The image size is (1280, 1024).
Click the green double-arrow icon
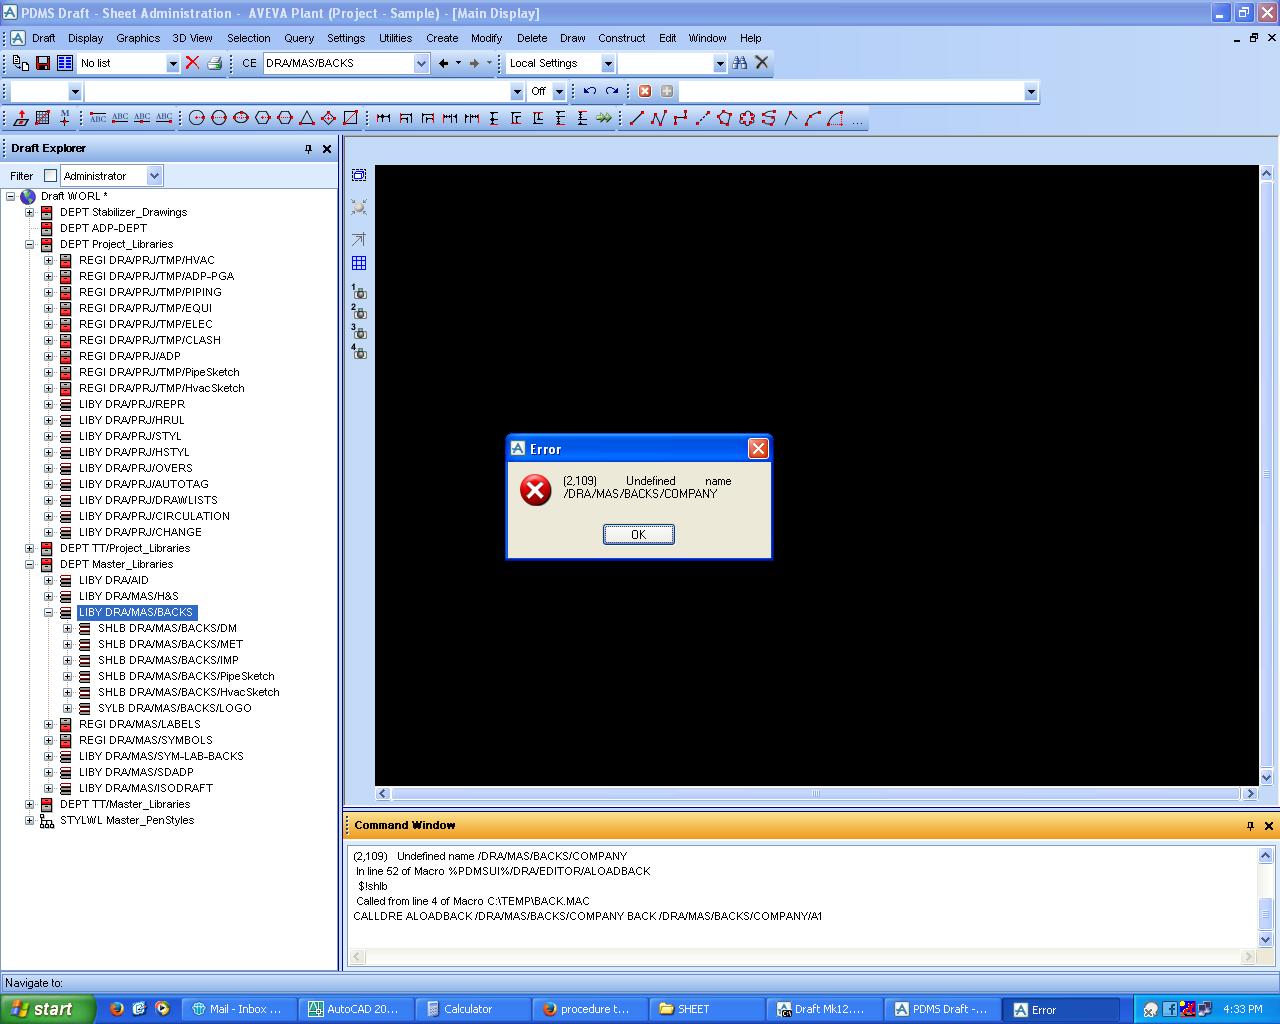[604, 118]
